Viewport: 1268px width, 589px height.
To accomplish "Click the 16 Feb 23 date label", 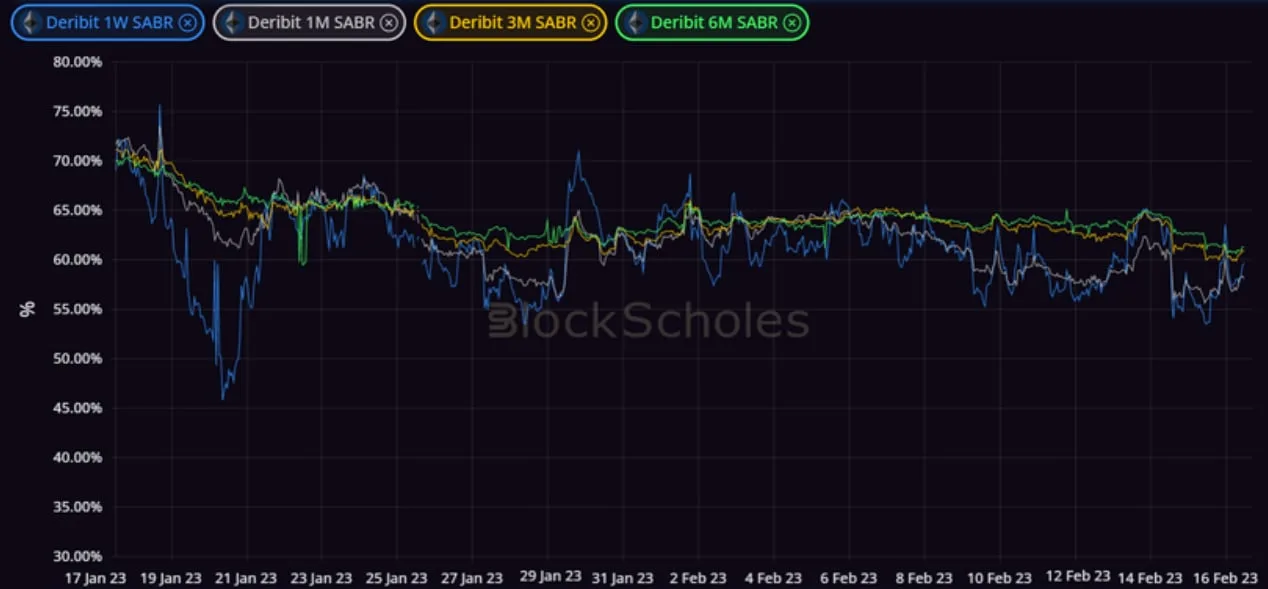I will click(x=1226, y=578).
